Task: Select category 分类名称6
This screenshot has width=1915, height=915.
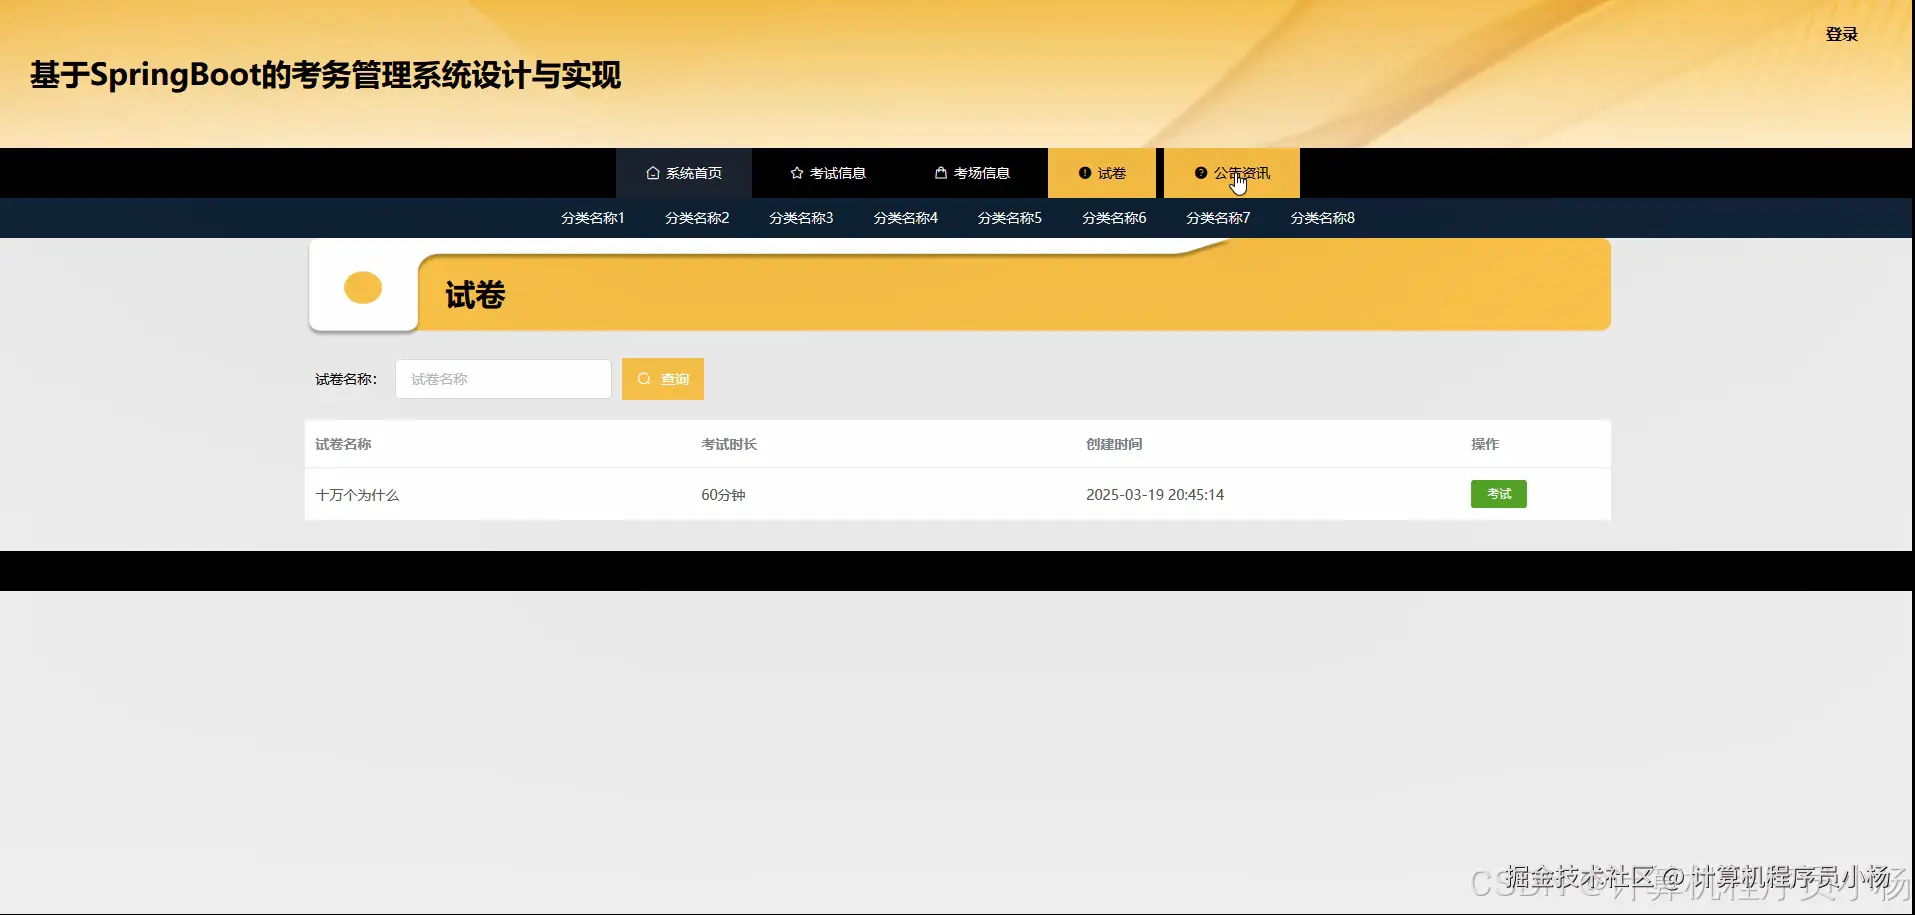Action: (x=1114, y=218)
